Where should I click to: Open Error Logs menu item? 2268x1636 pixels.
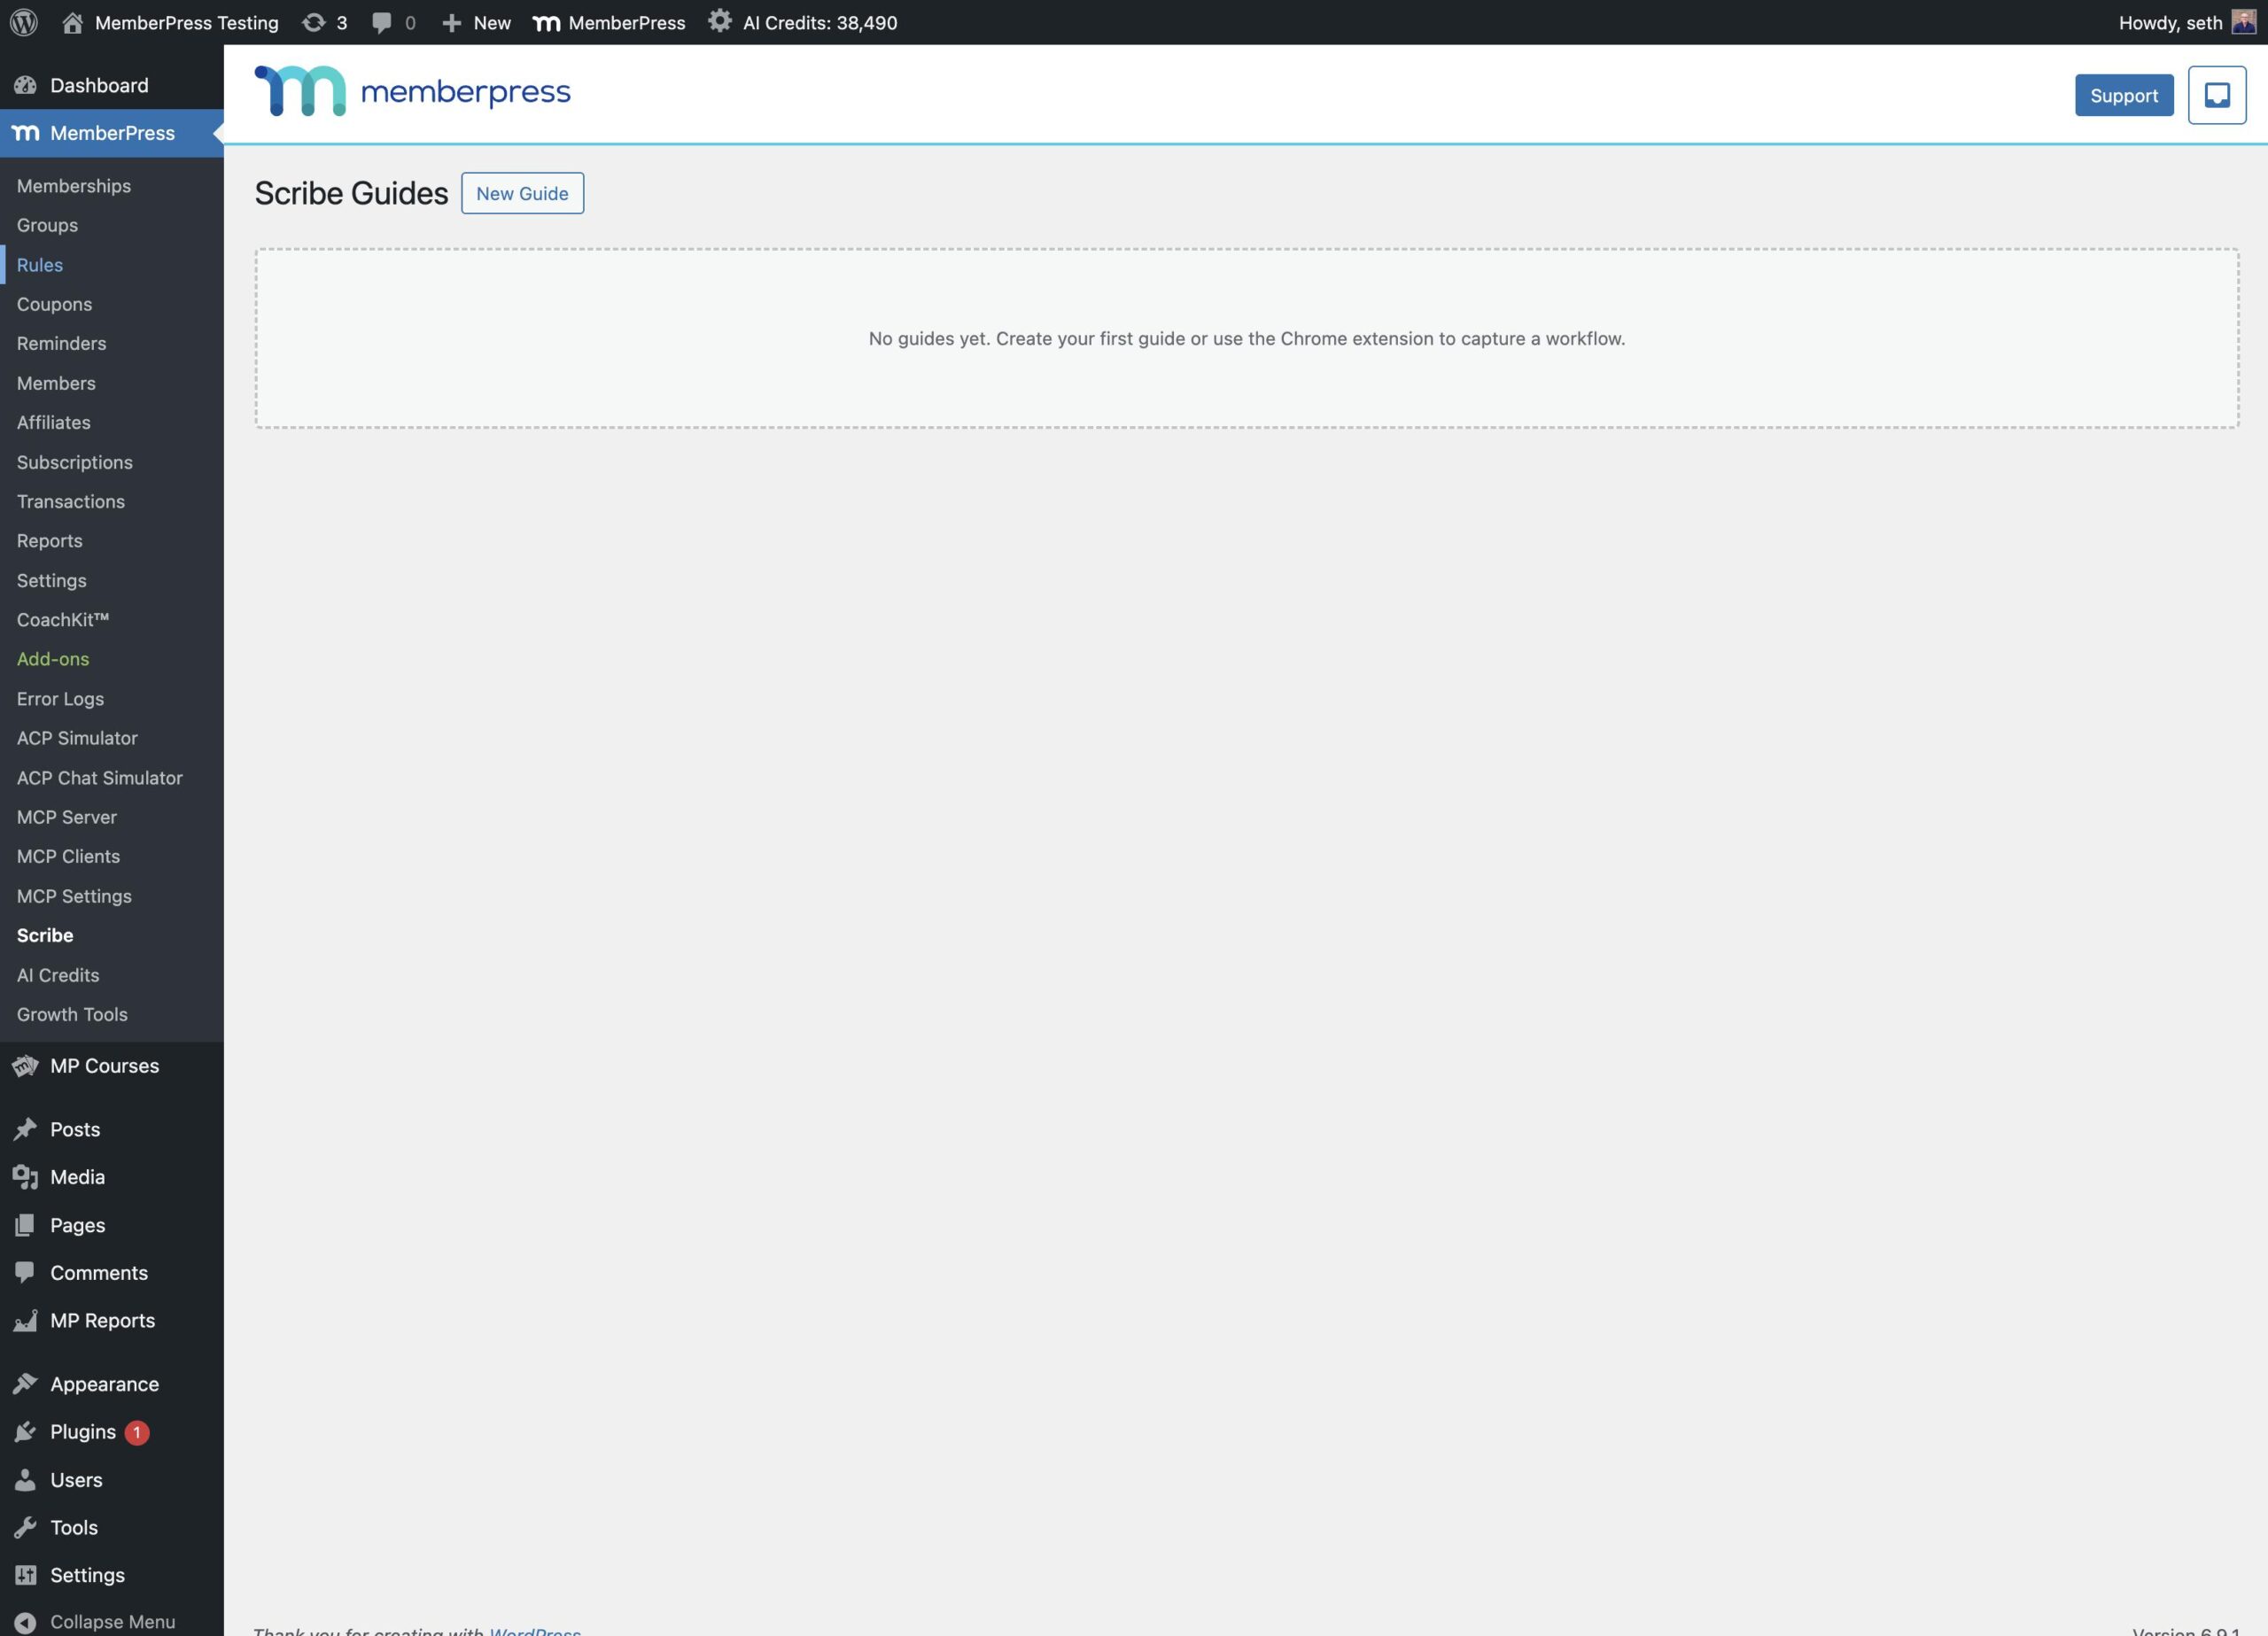pos(60,699)
